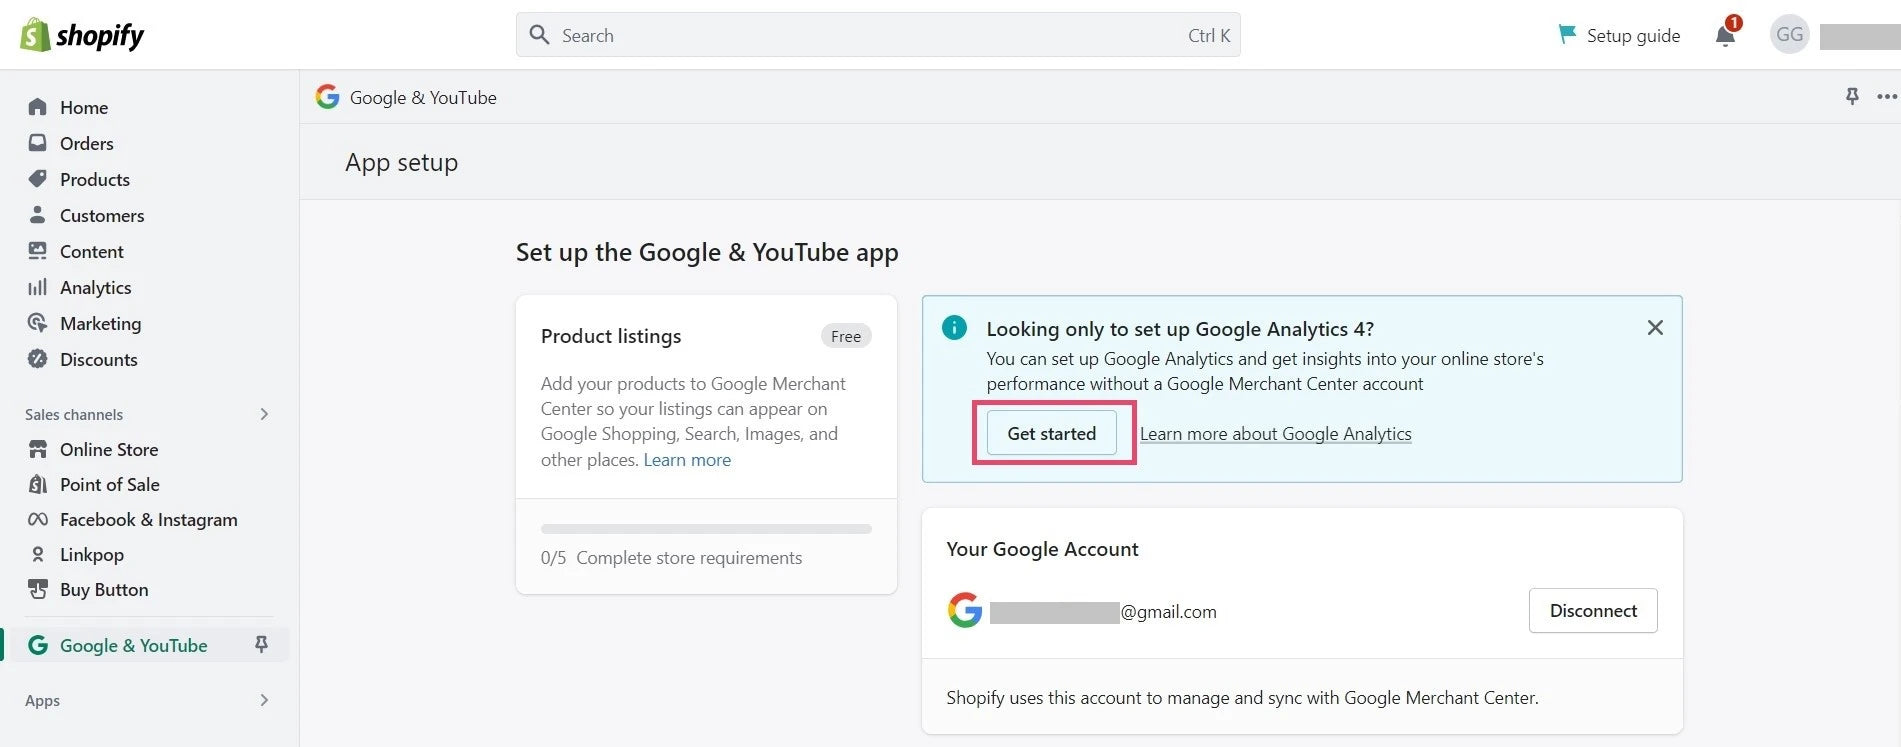Open Analytics from the sidebar

tap(95, 287)
